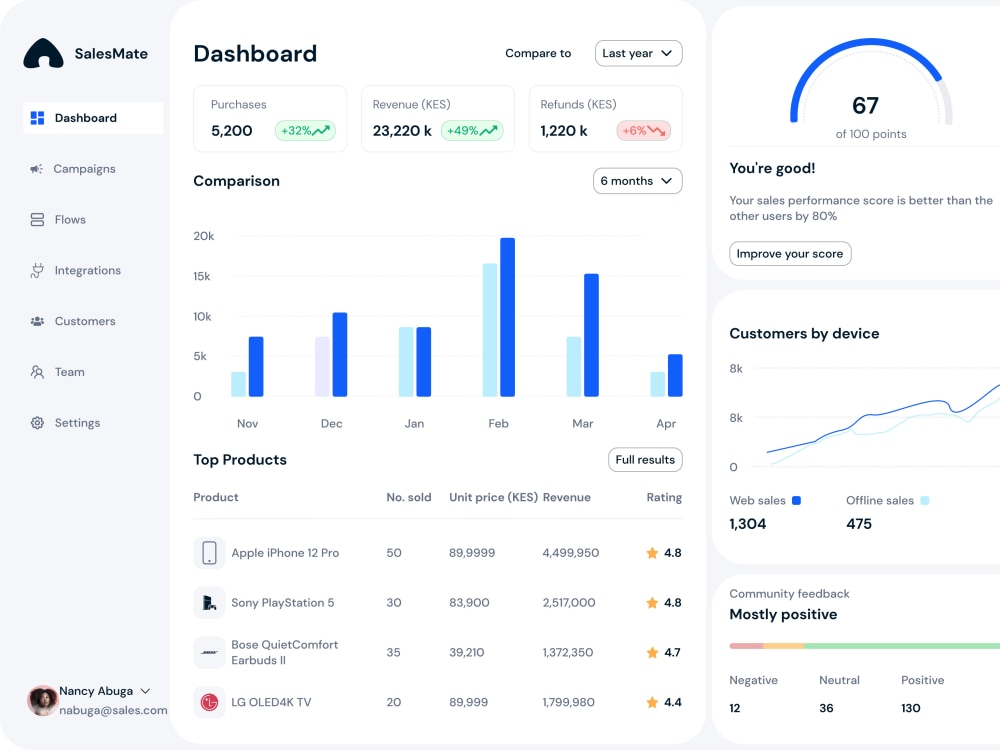Screen dimensions: 1000x750
Task: Click the dark-blue Dec bar in chart
Action: [x=340, y=355]
